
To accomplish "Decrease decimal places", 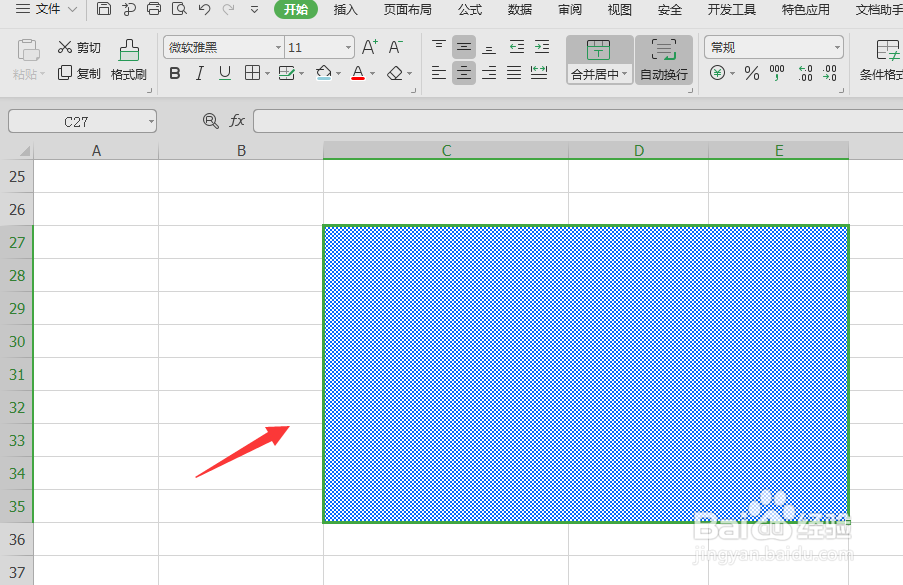I will [830, 73].
